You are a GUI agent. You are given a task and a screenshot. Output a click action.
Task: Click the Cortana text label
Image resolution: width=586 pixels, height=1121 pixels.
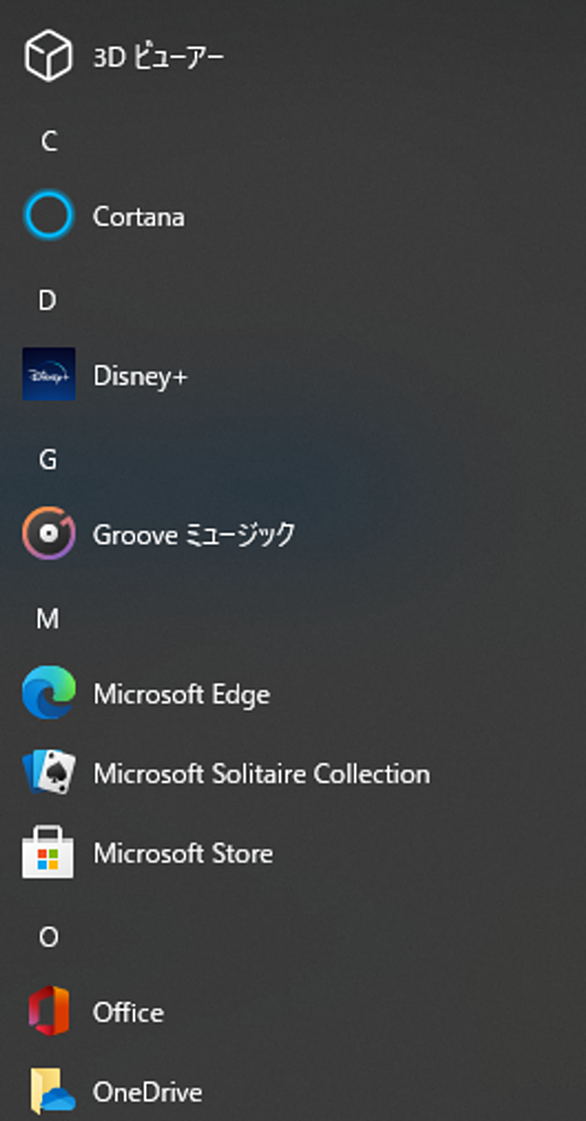coord(139,217)
